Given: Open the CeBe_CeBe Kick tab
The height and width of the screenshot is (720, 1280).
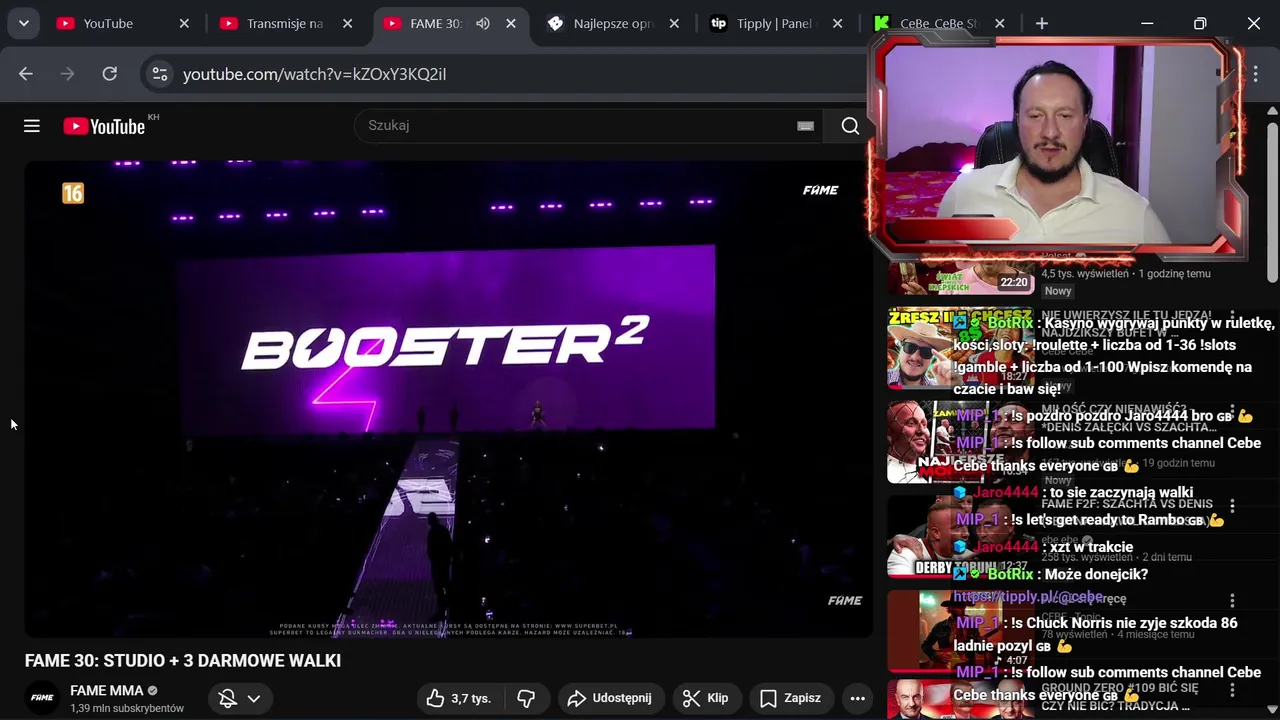Looking at the screenshot, I should 926,23.
